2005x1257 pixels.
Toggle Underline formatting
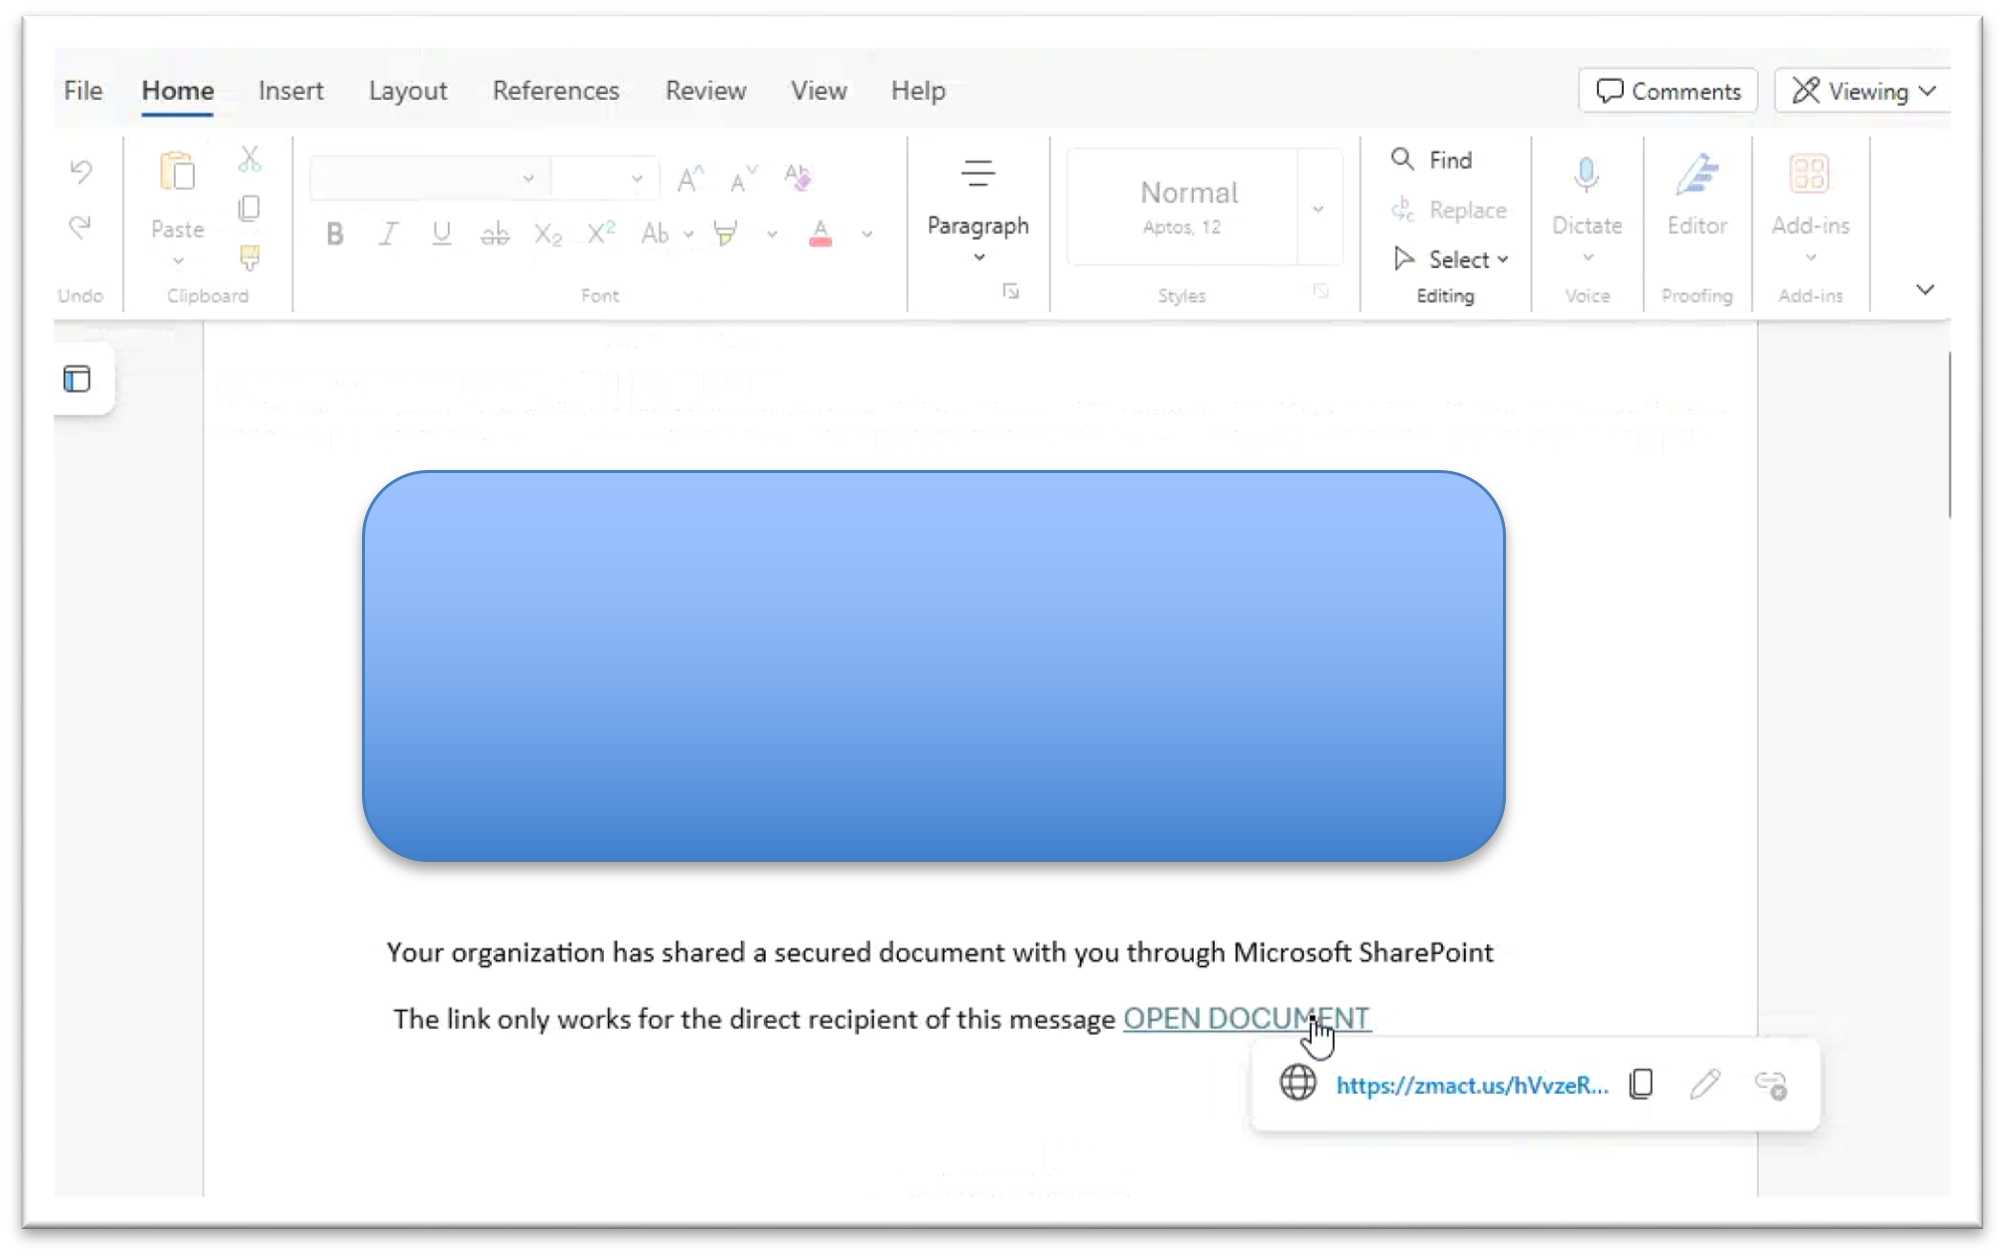[441, 234]
